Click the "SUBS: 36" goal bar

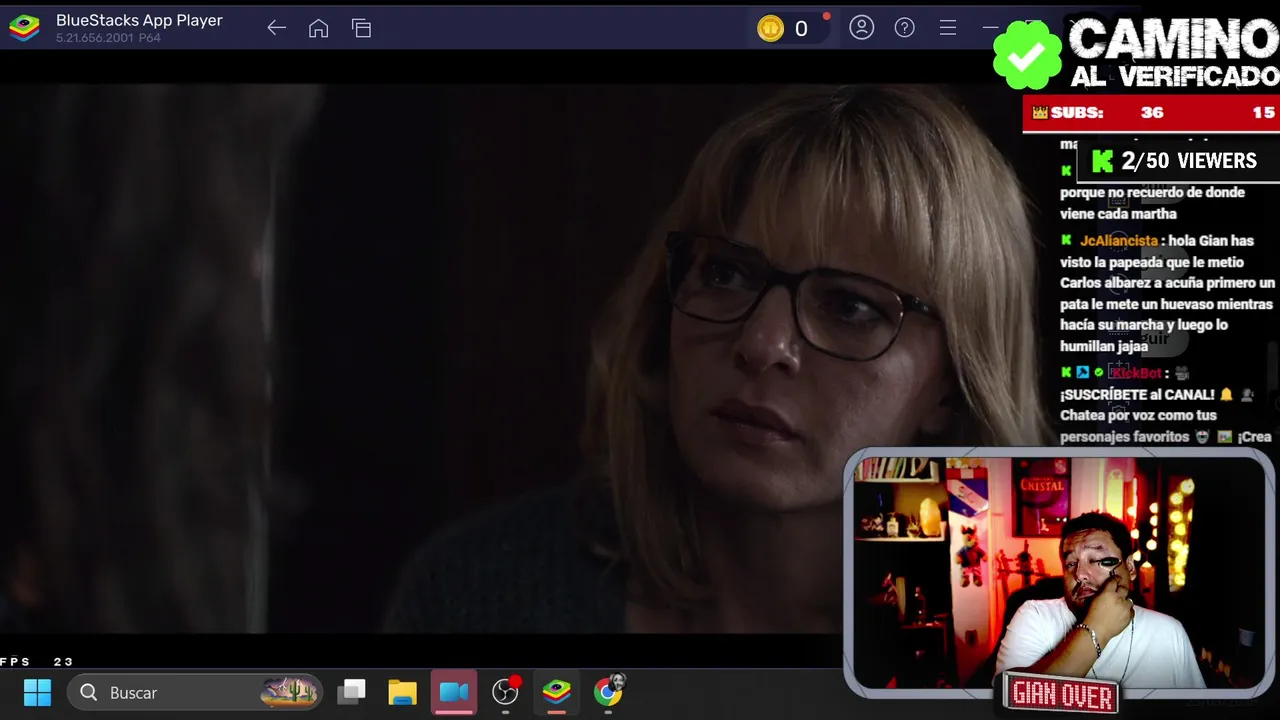click(x=1151, y=113)
